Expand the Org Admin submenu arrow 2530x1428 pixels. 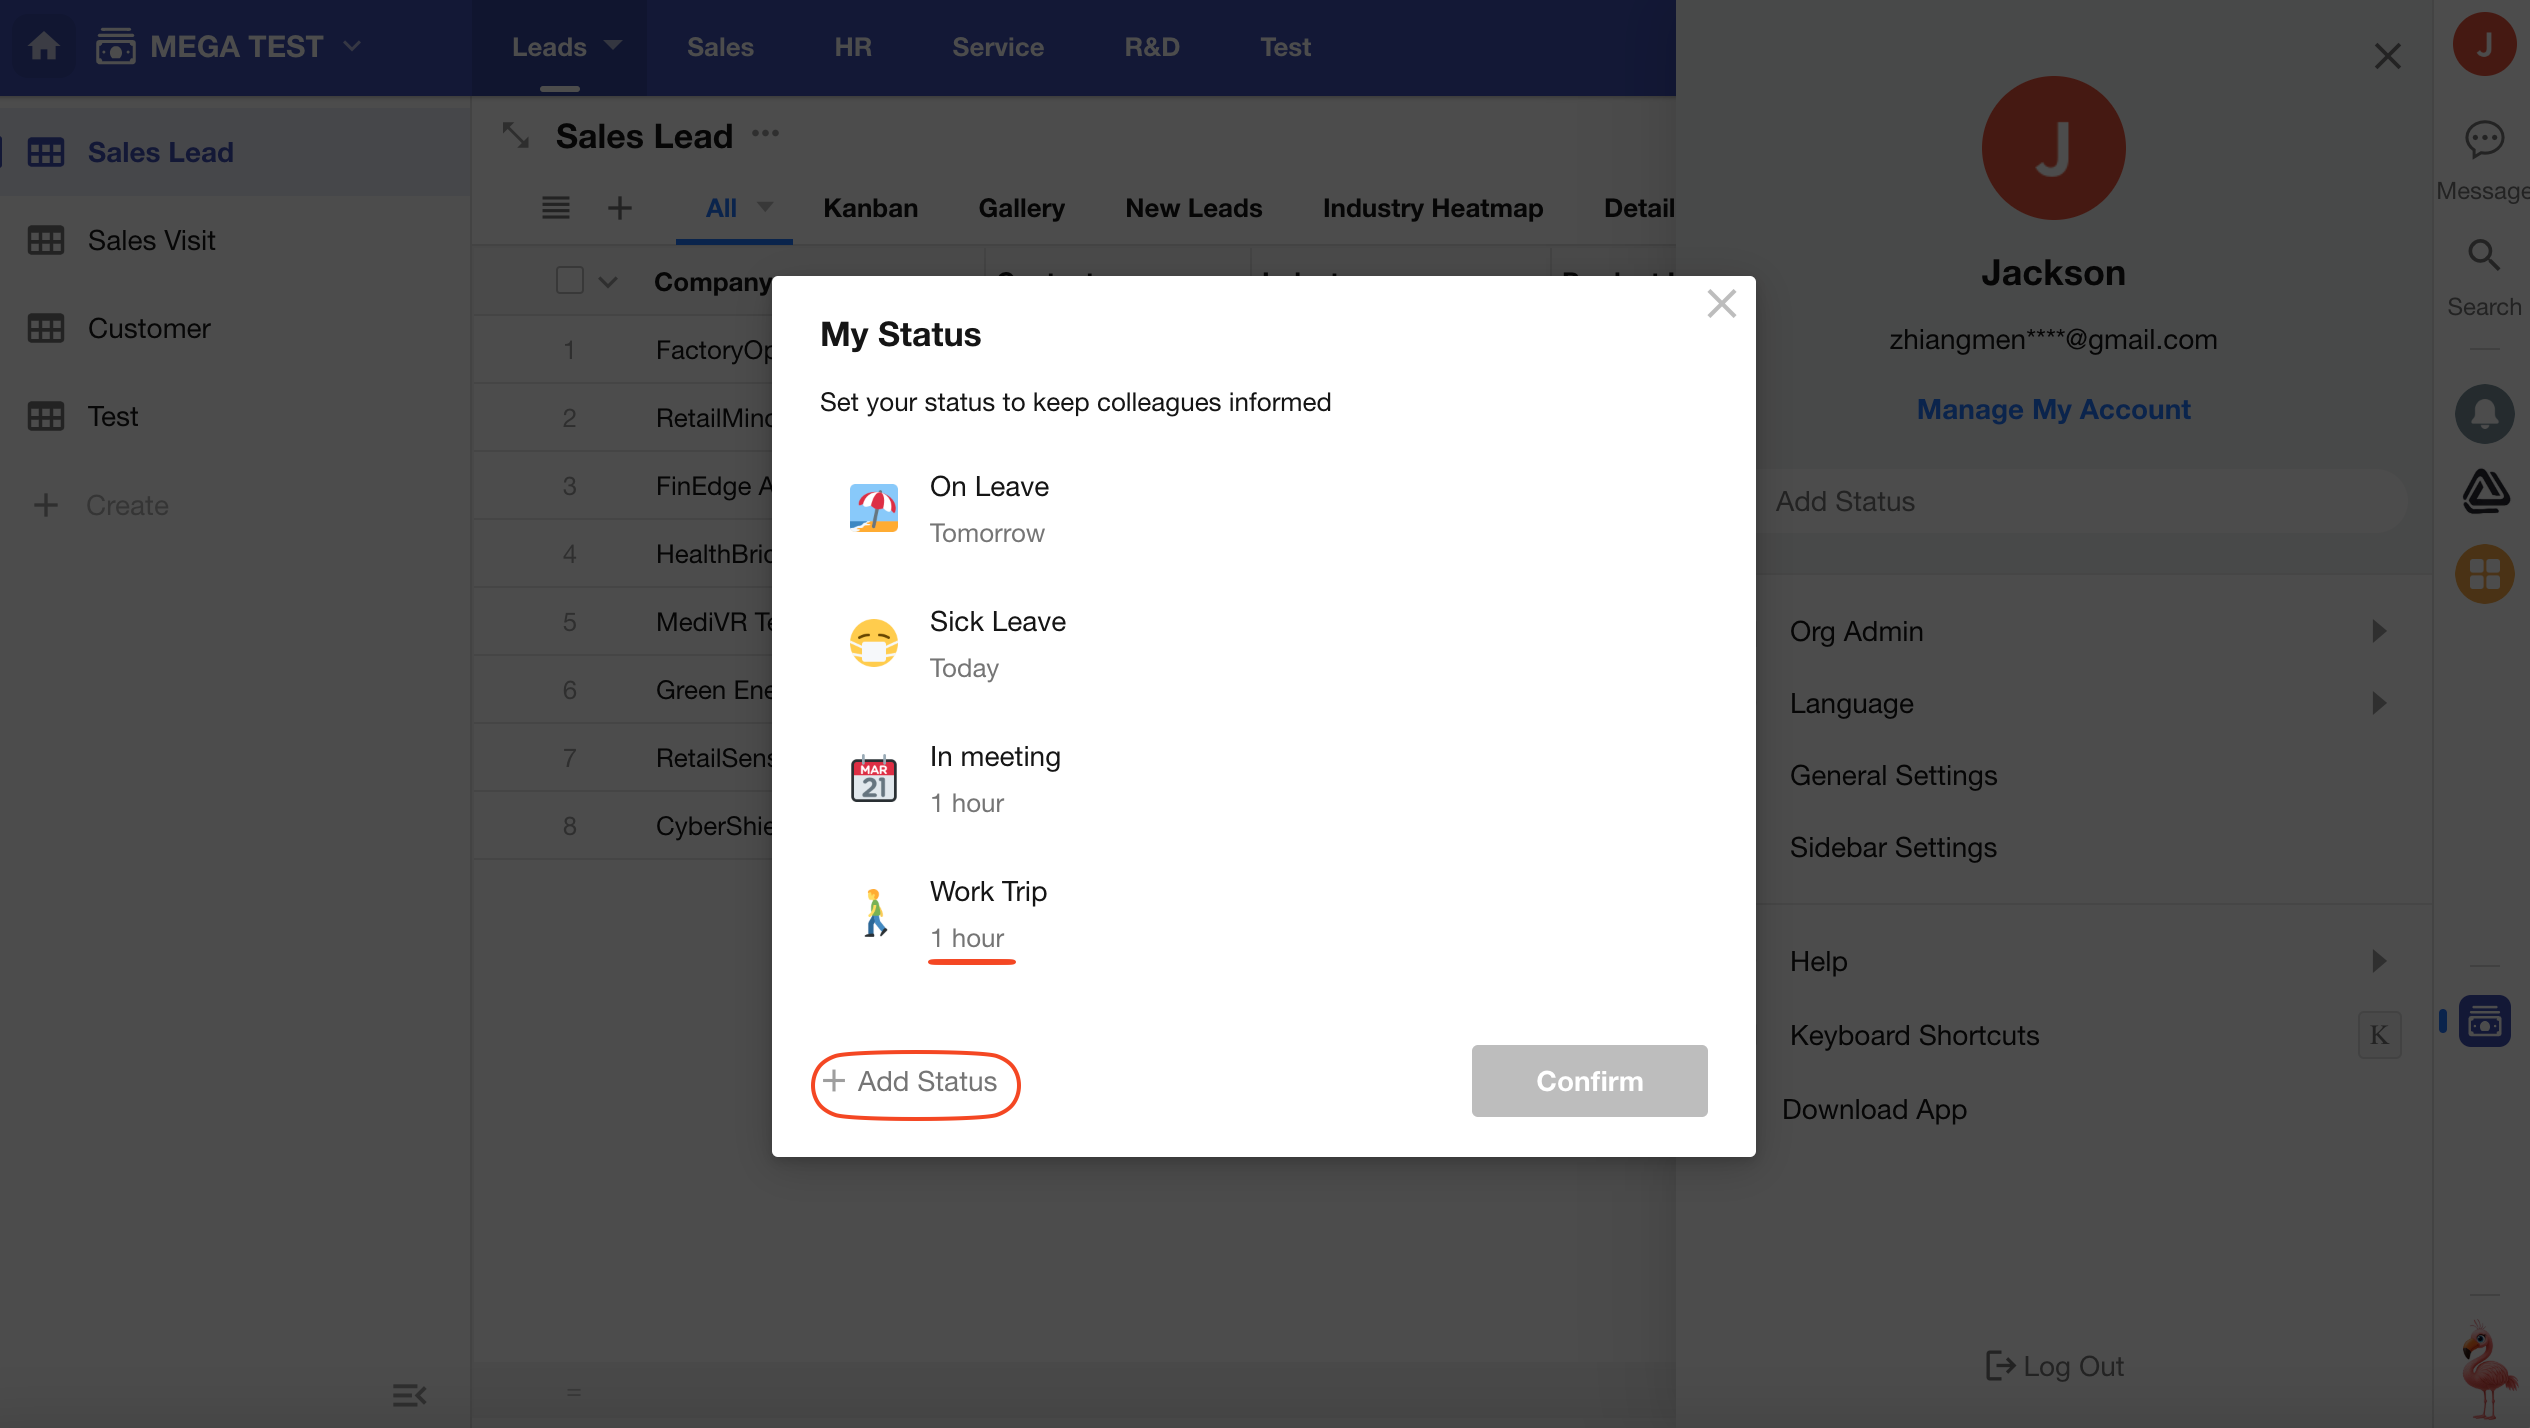[x=2379, y=631]
